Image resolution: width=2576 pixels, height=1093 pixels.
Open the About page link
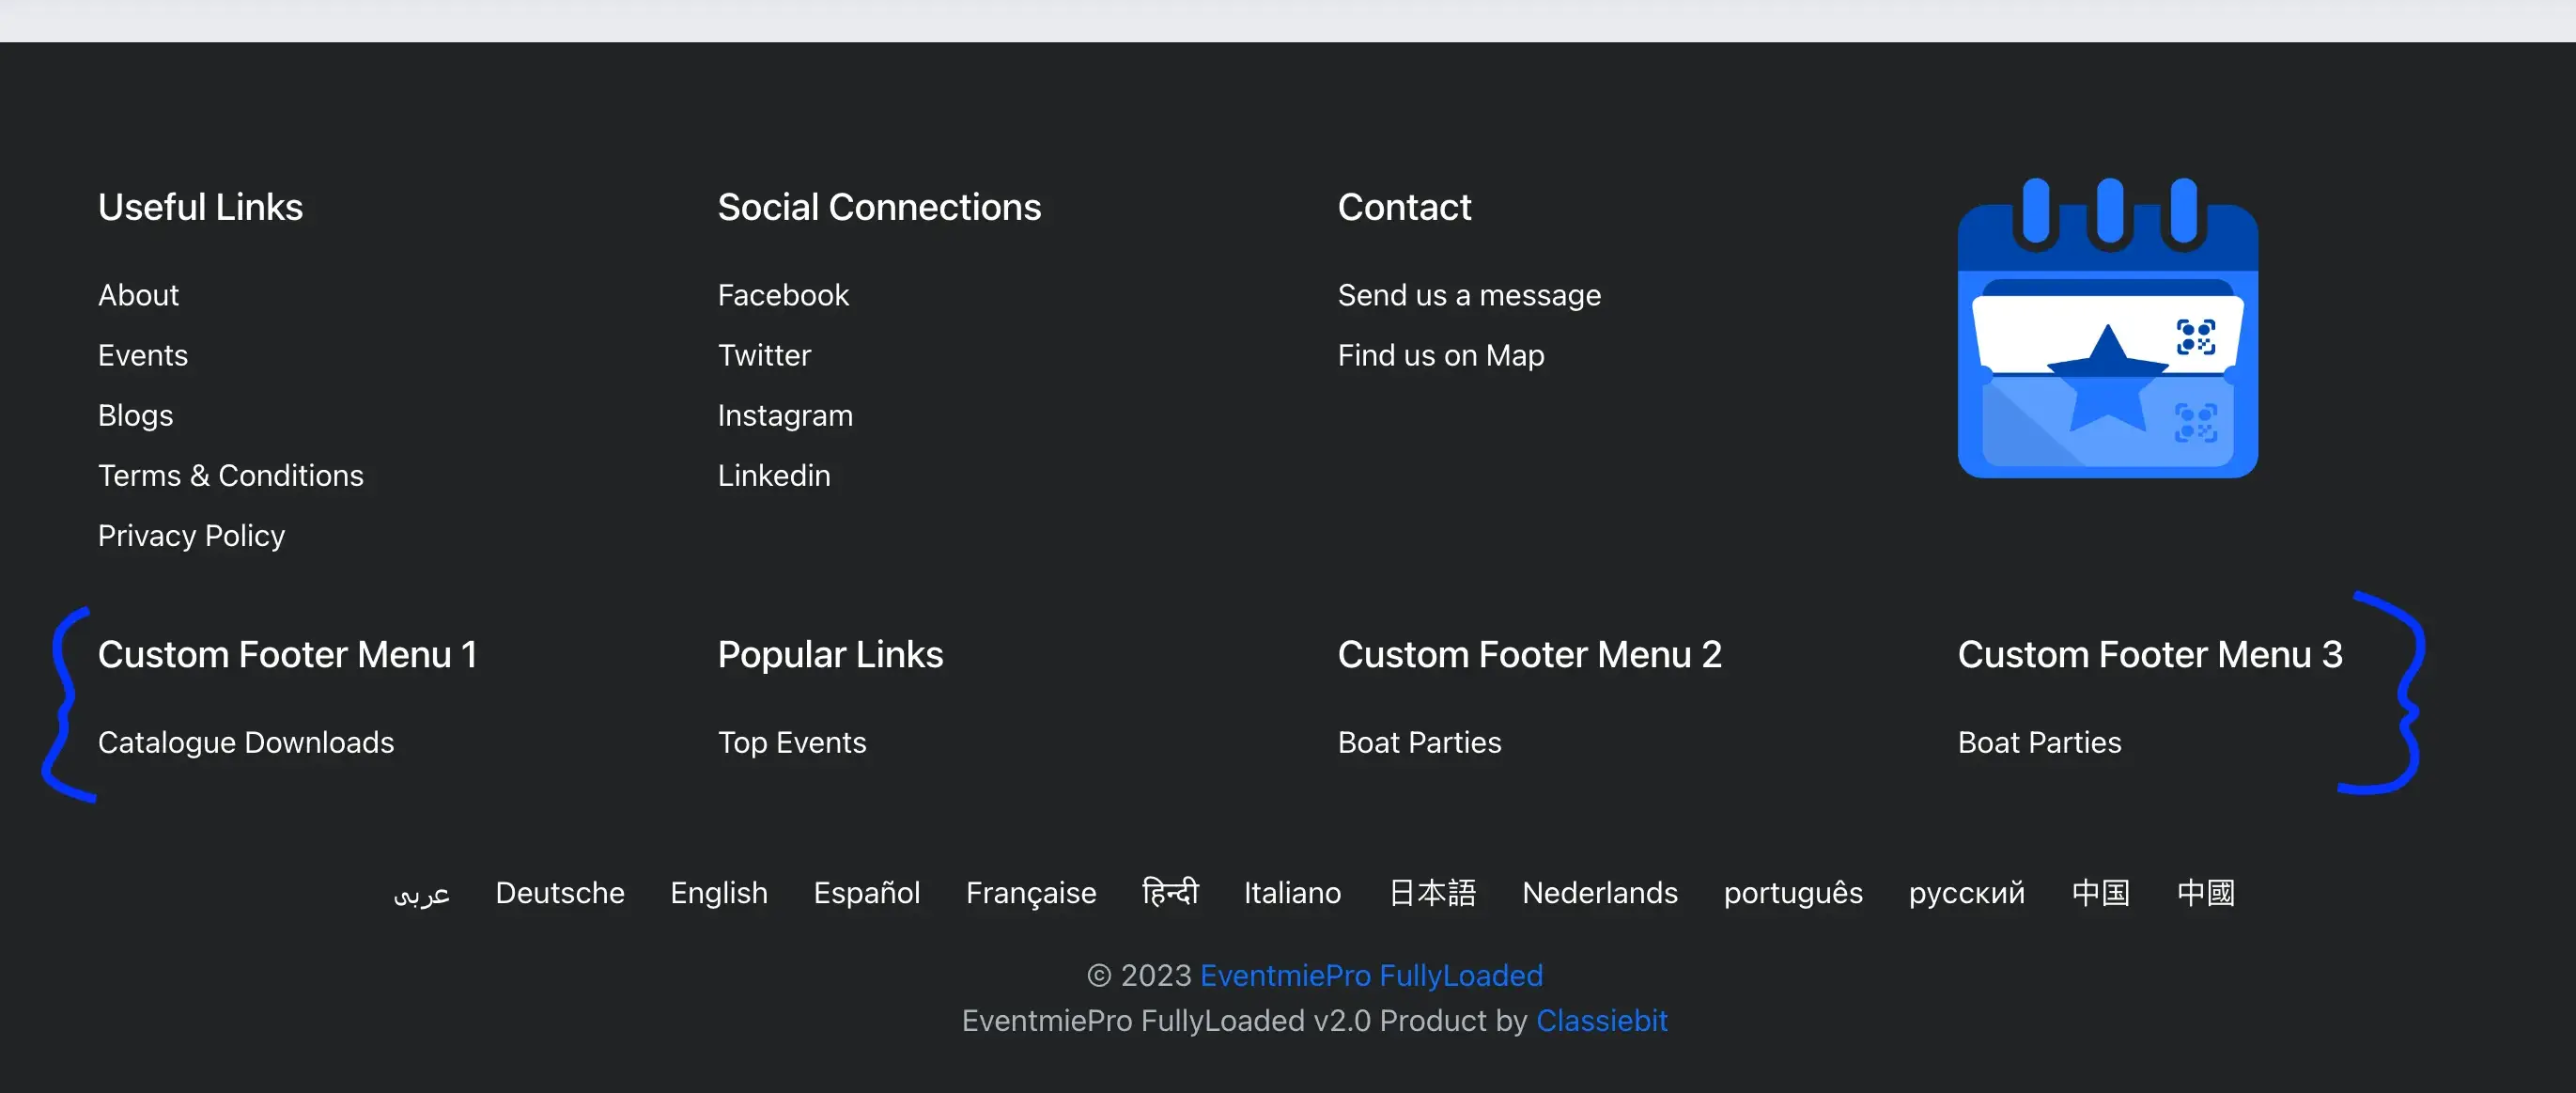pos(138,295)
